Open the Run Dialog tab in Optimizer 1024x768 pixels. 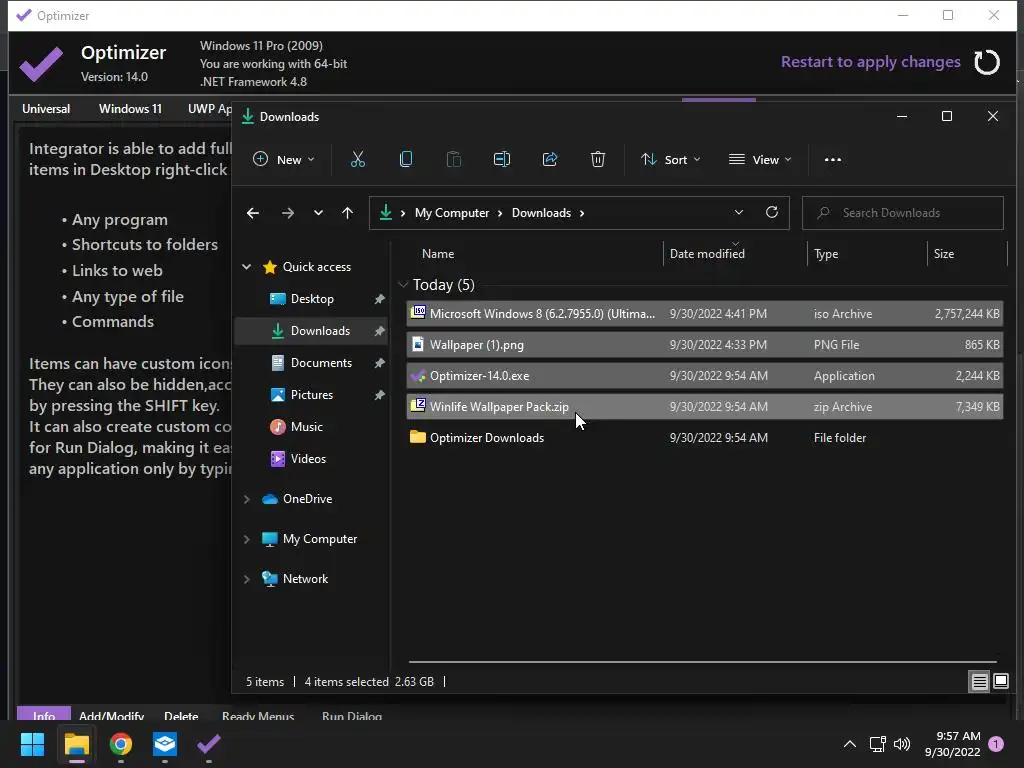[x=352, y=715]
